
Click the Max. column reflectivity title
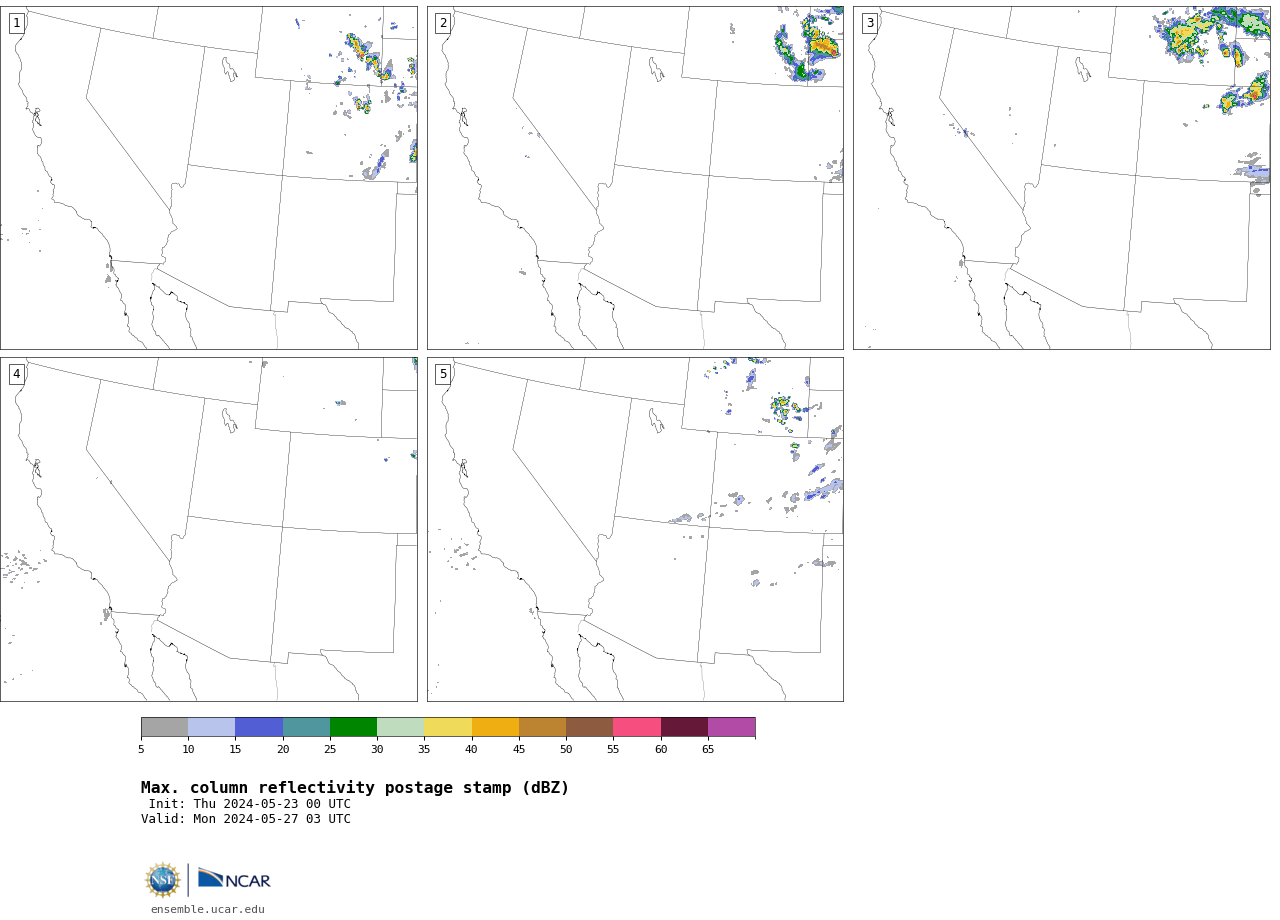[355, 788]
